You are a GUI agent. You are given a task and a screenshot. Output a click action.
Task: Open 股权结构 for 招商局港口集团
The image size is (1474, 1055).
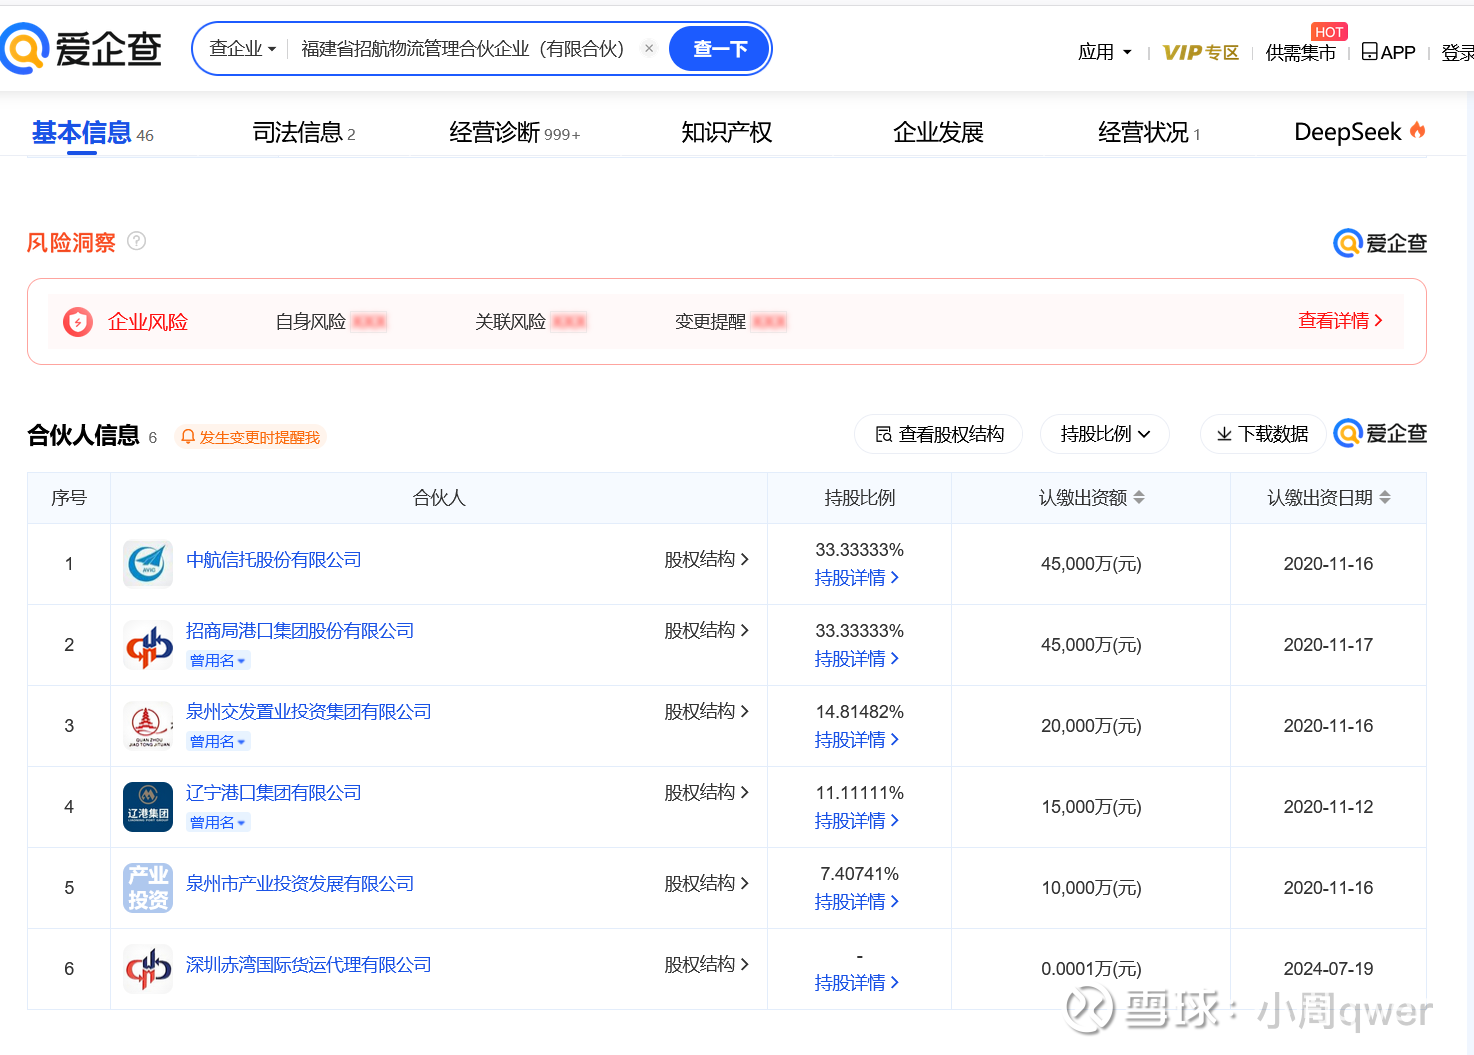pyautogui.click(x=707, y=630)
